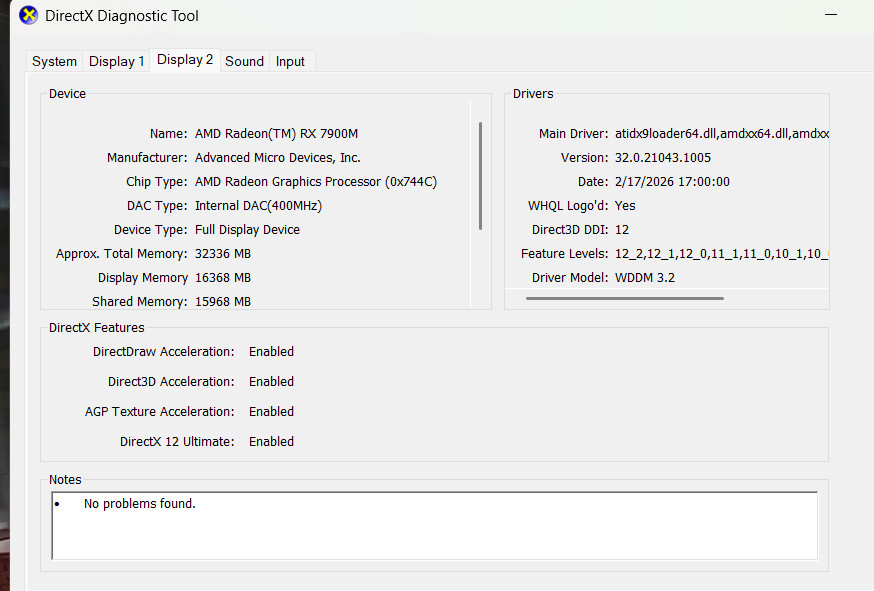Click the total memory '32336 MB' value
874x591 pixels.
pyautogui.click(x=222, y=254)
